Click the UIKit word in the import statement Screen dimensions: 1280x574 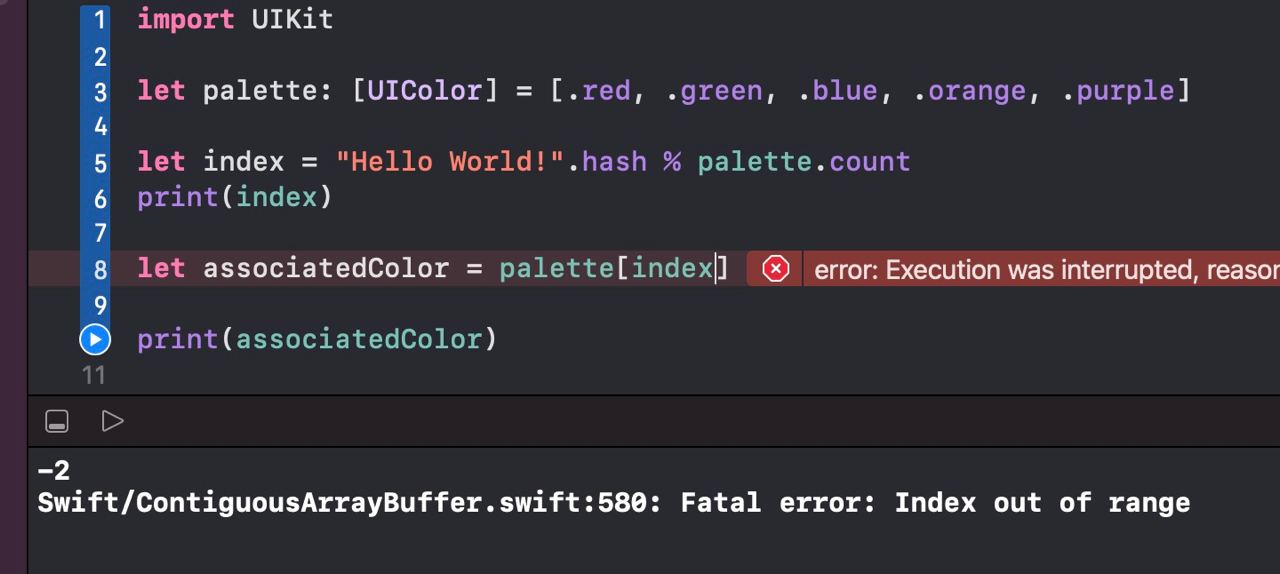292,20
